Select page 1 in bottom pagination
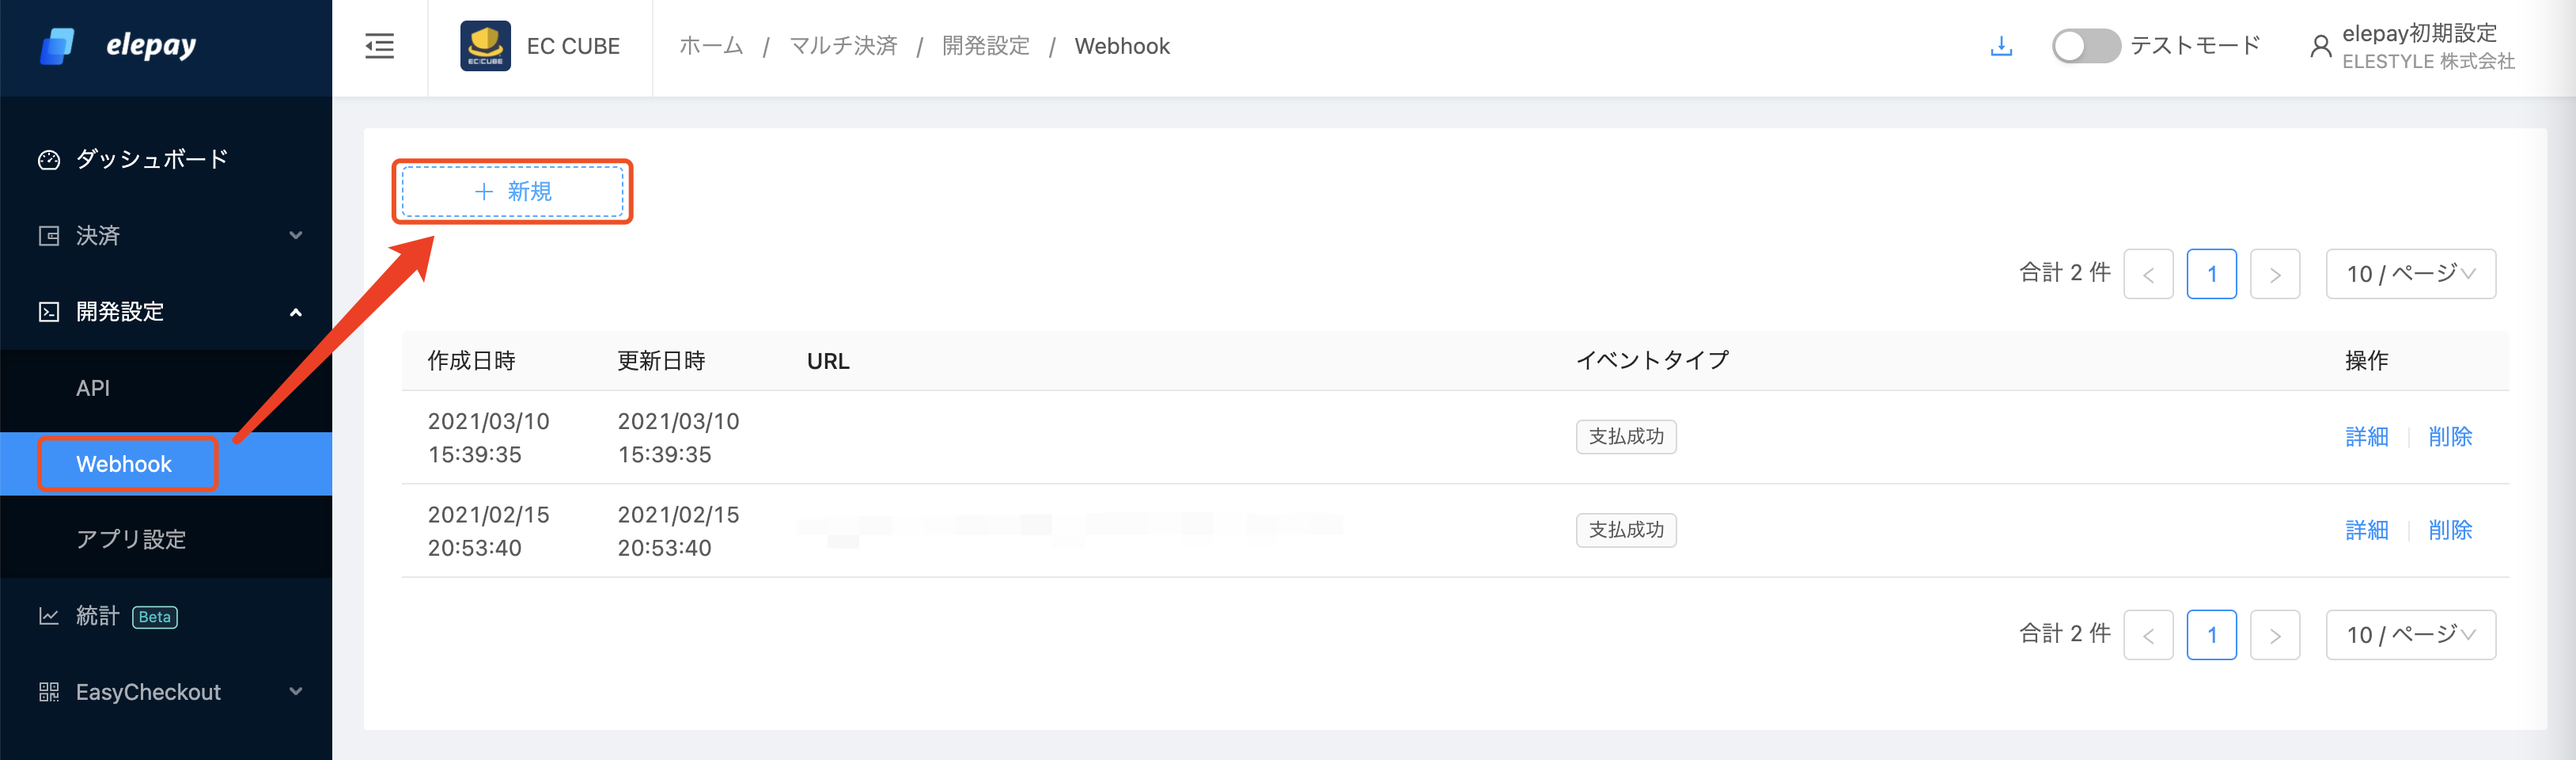Image resolution: width=2576 pixels, height=760 pixels. pyautogui.click(x=2211, y=635)
